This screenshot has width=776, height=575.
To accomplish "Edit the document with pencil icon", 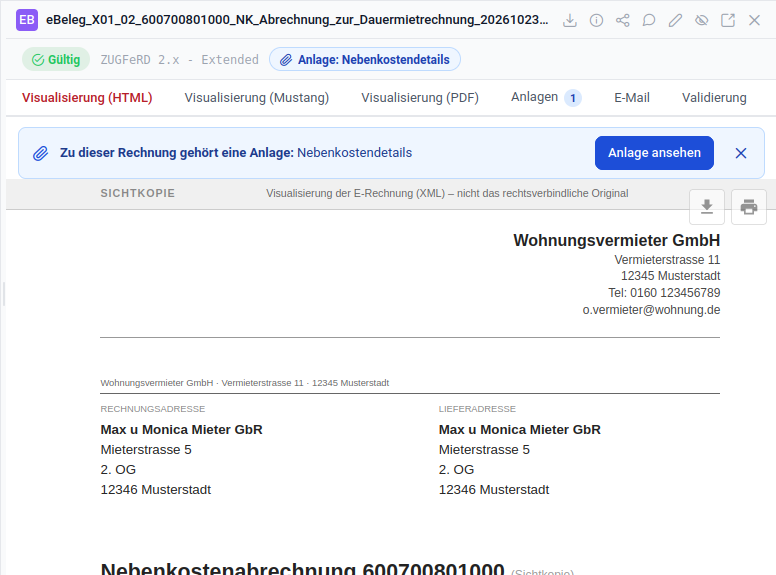I will [675, 20].
